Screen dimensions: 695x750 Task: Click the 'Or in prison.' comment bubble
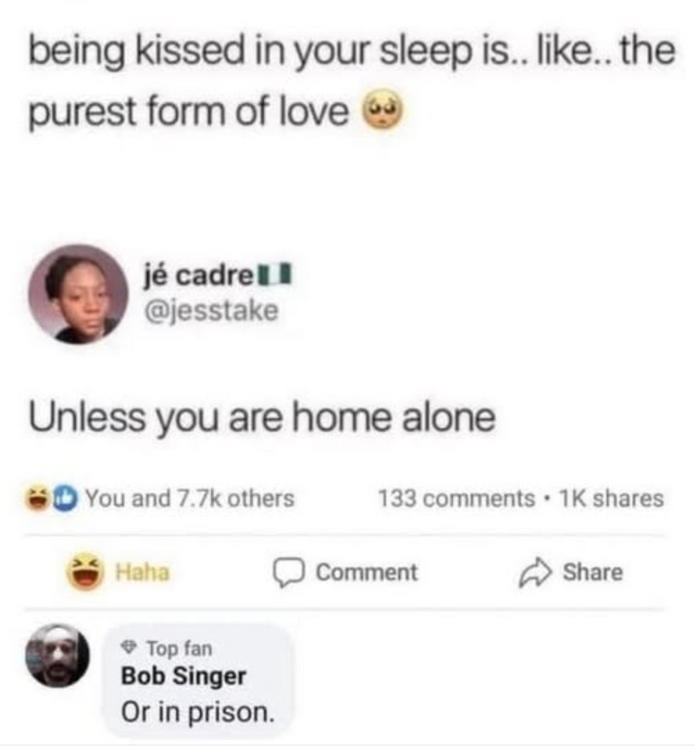point(198,681)
